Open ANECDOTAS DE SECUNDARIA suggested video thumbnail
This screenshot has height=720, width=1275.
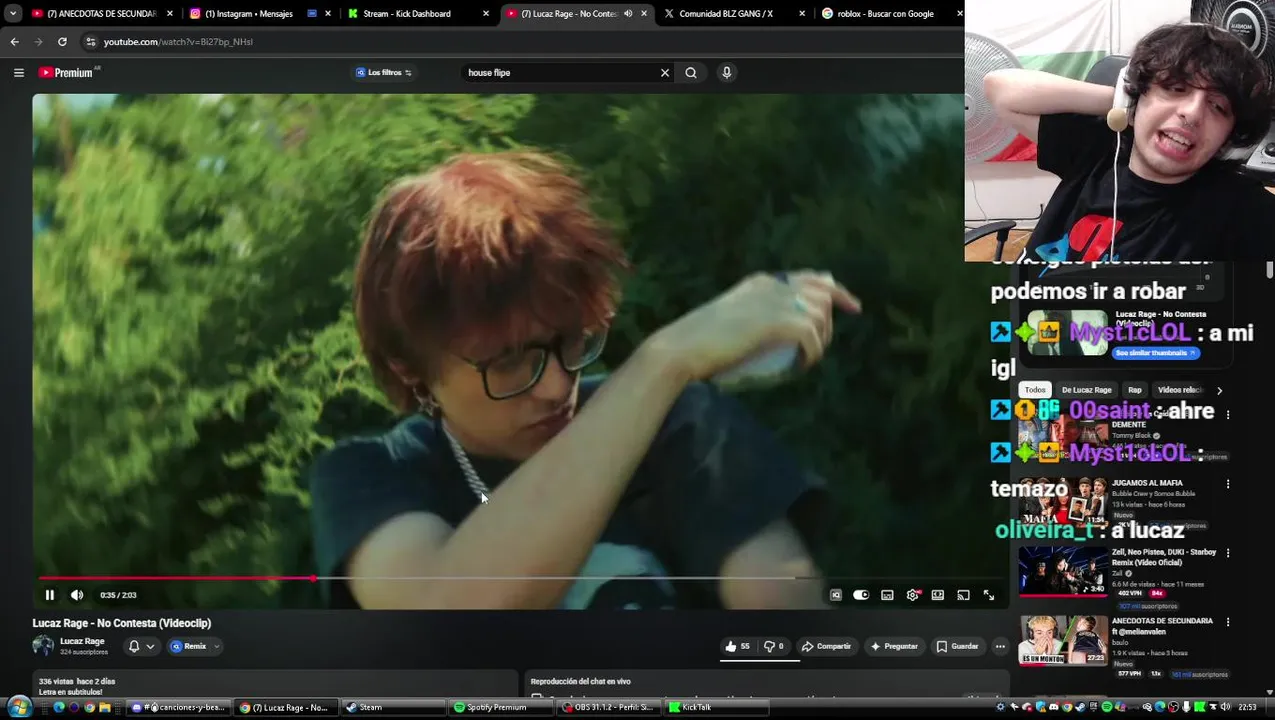tap(1063, 641)
